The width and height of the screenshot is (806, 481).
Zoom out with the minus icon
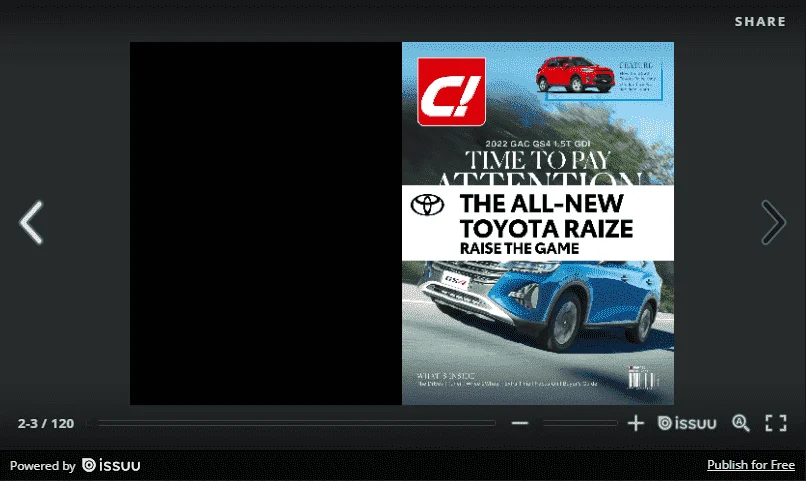tap(520, 423)
